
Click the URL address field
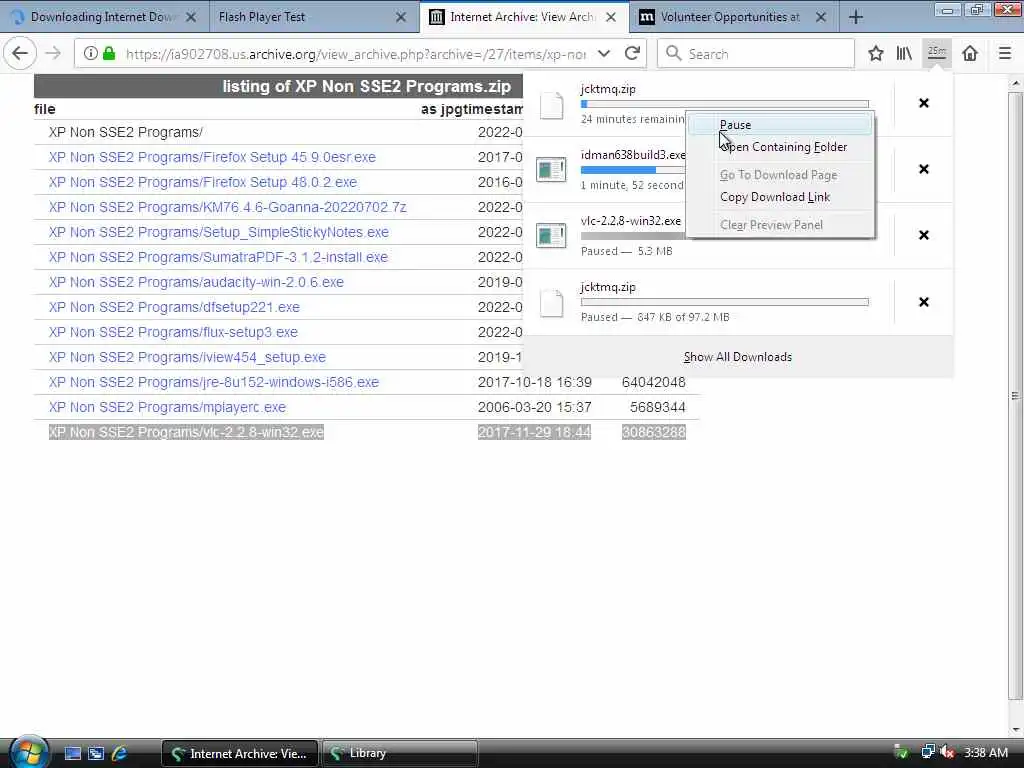356,54
